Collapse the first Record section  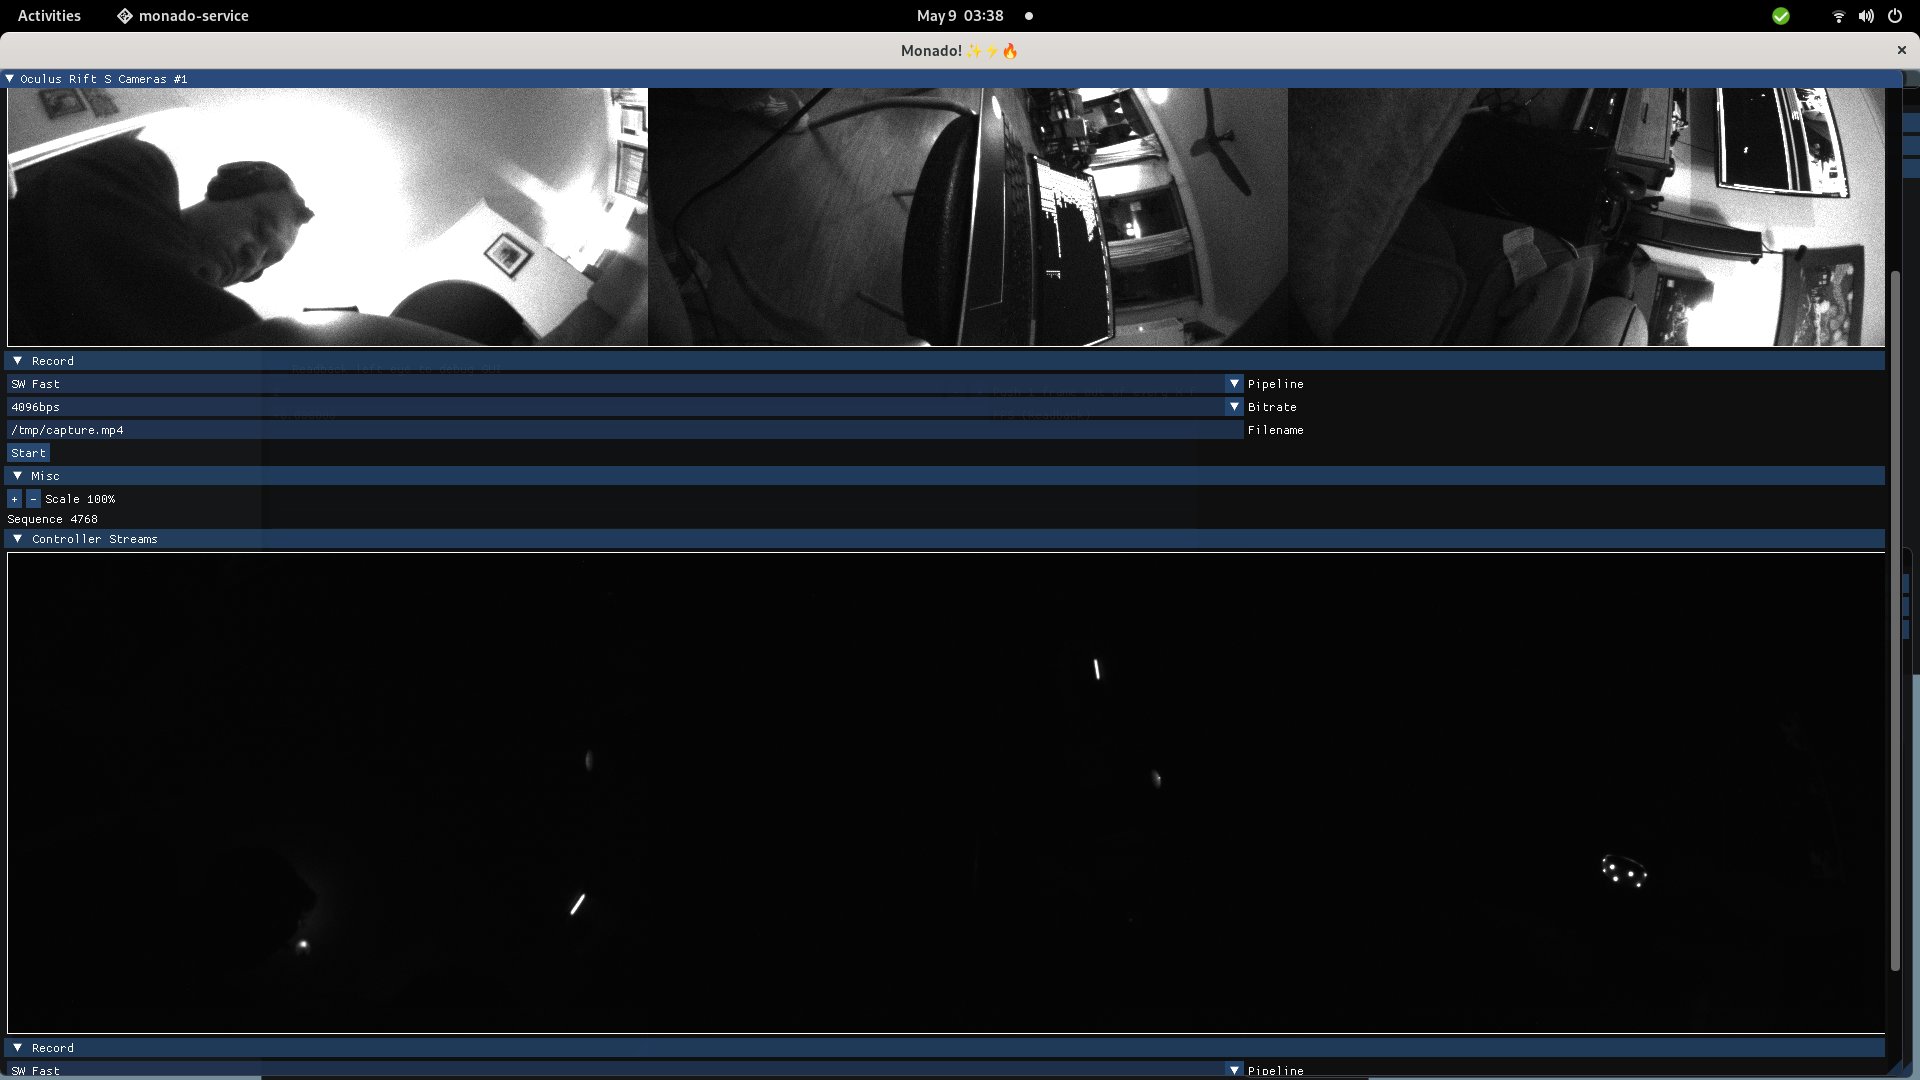point(17,361)
